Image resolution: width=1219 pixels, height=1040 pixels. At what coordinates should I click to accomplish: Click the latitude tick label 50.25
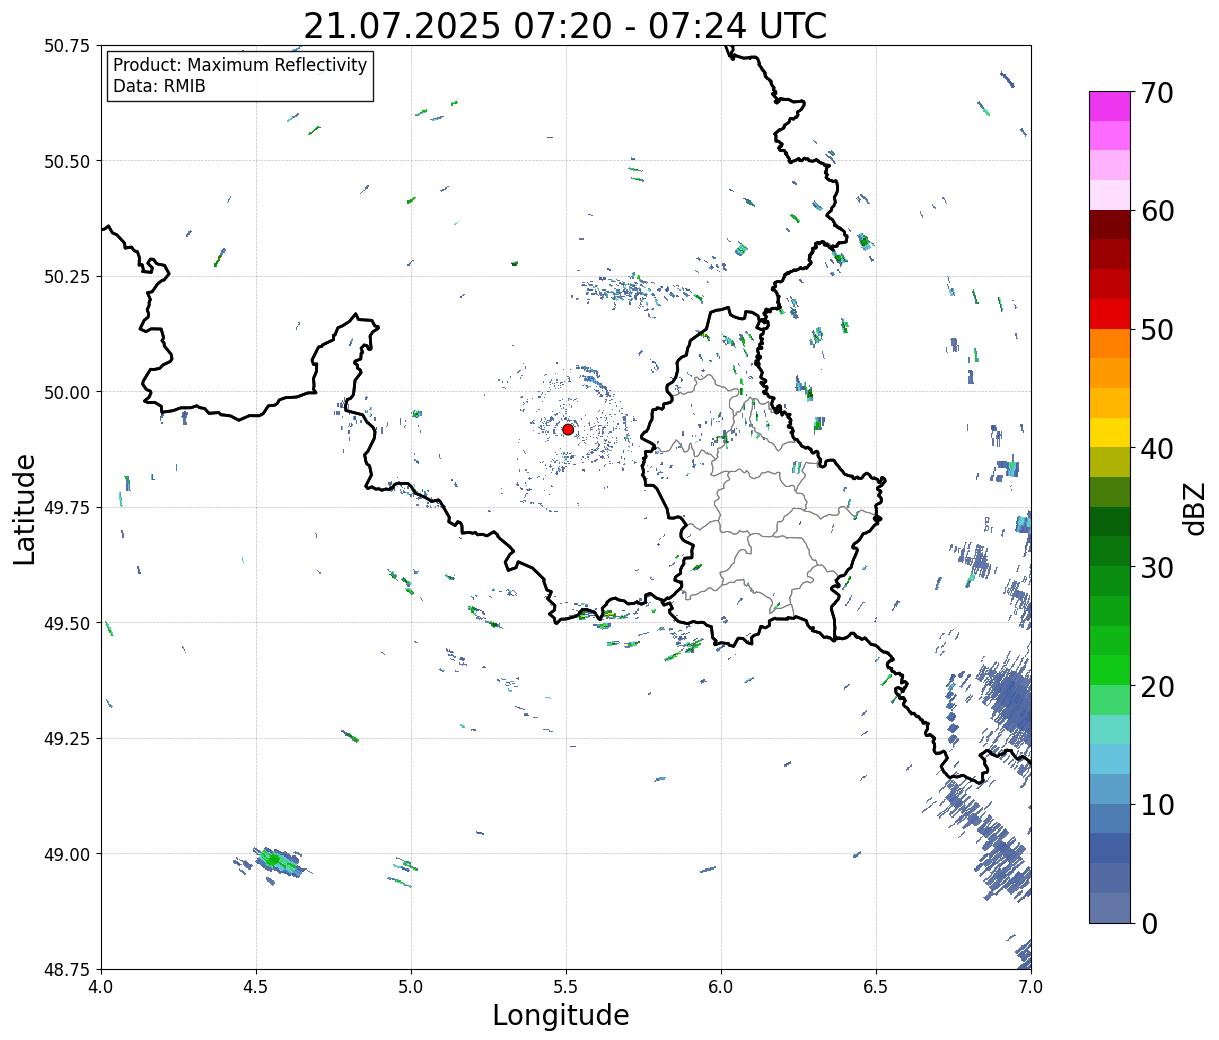[67, 277]
